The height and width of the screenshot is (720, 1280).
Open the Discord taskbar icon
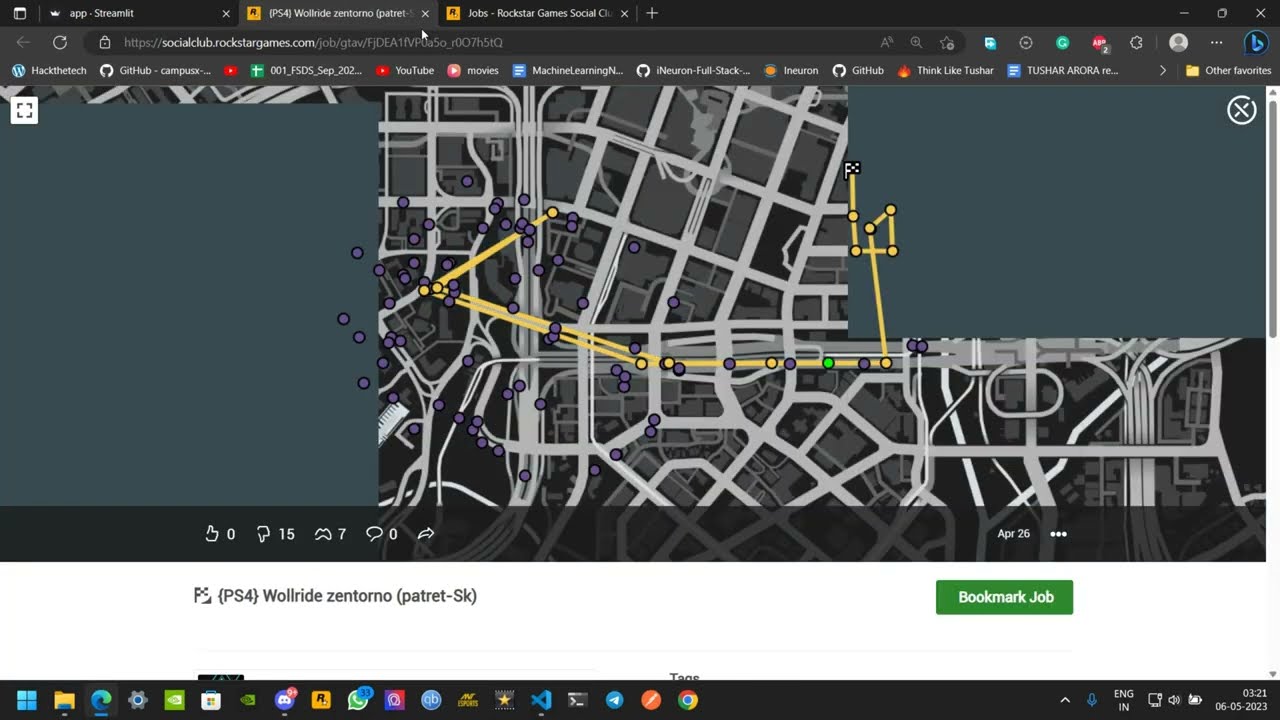coord(284,700)
